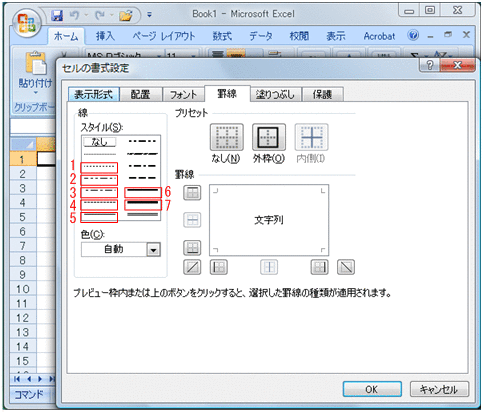Click the 自動 color combo box
Viewport: 484px width, 413px height.
click(121, 249)
